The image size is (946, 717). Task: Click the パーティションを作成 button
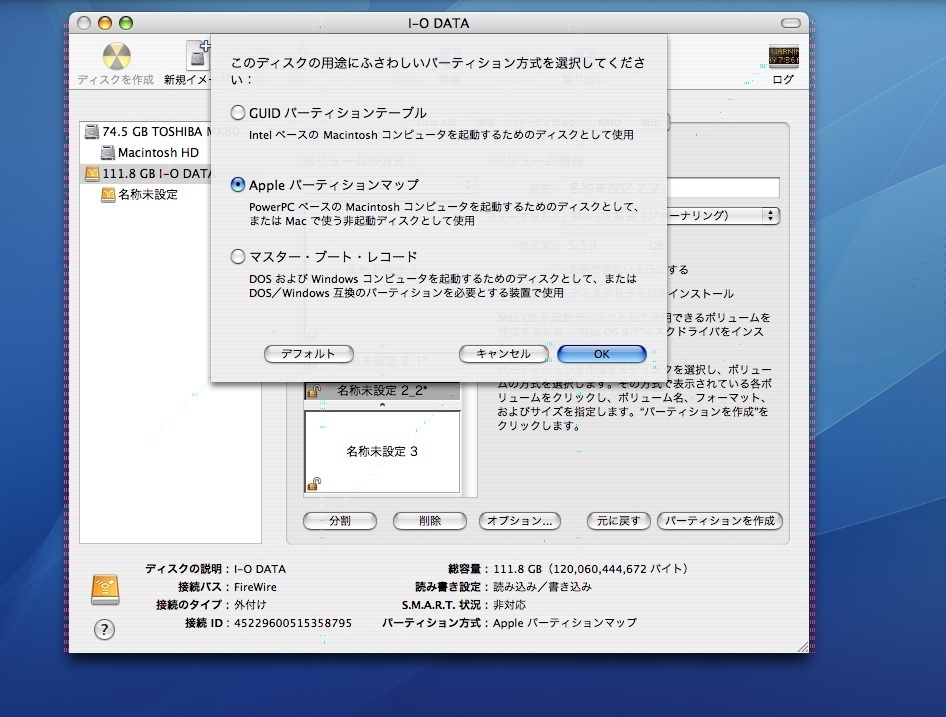click(720, 521)
